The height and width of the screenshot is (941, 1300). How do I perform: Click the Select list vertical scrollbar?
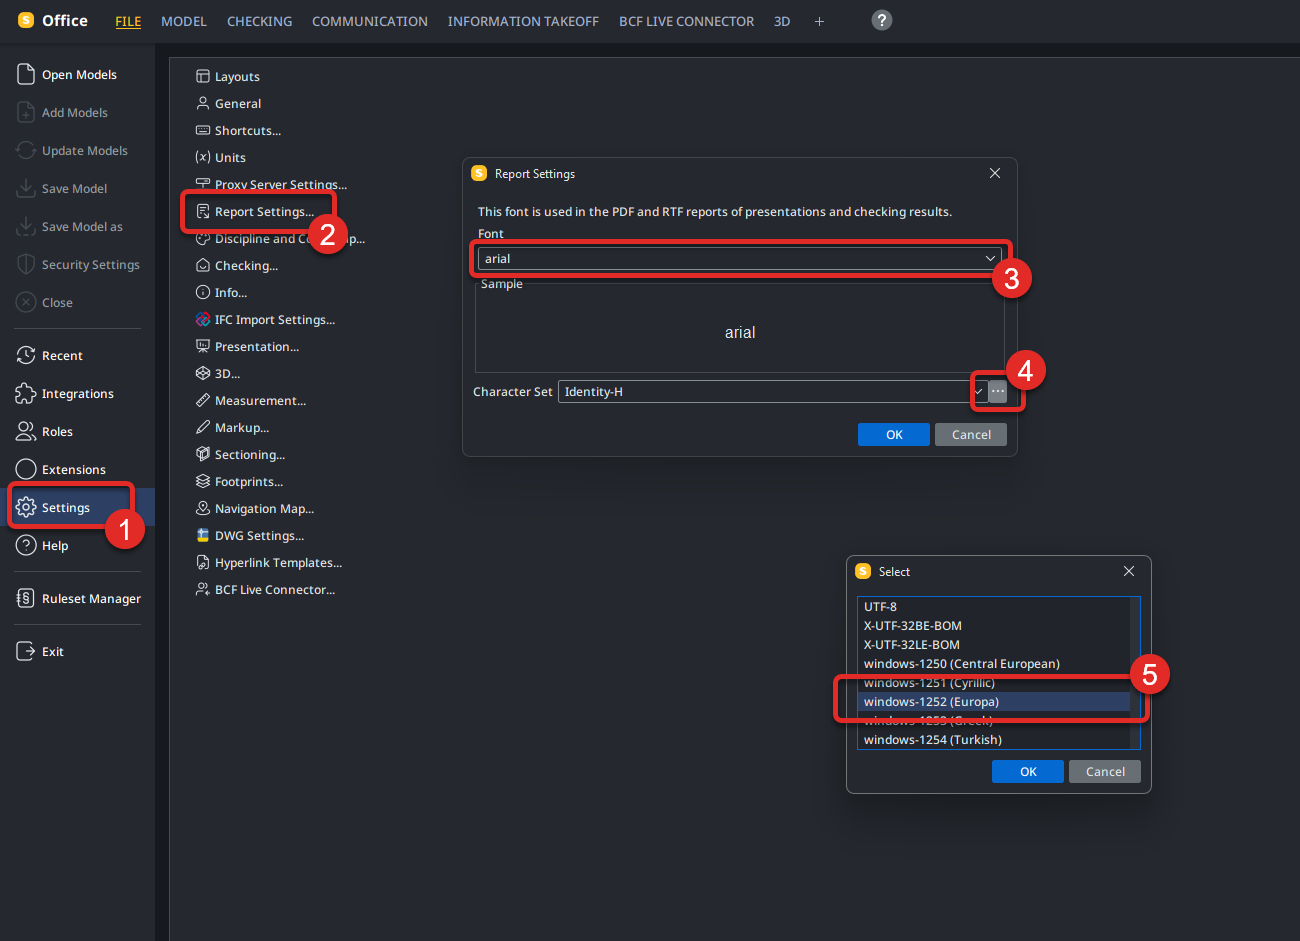pyautogui.click(x=1135, y=673)
